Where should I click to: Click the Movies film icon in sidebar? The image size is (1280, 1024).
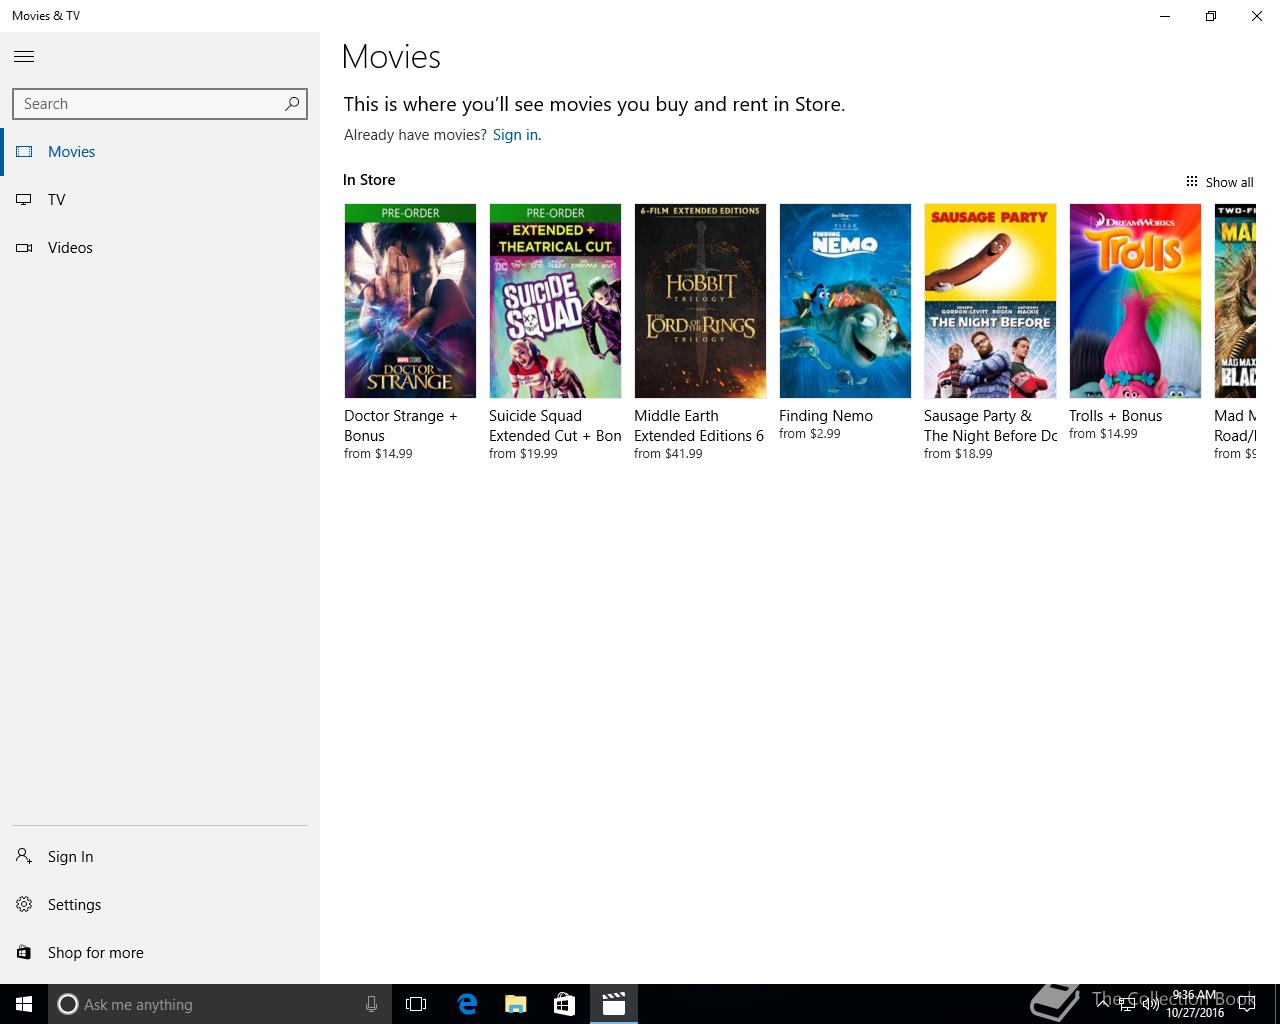pyautogui.click(x=24, y=152)
